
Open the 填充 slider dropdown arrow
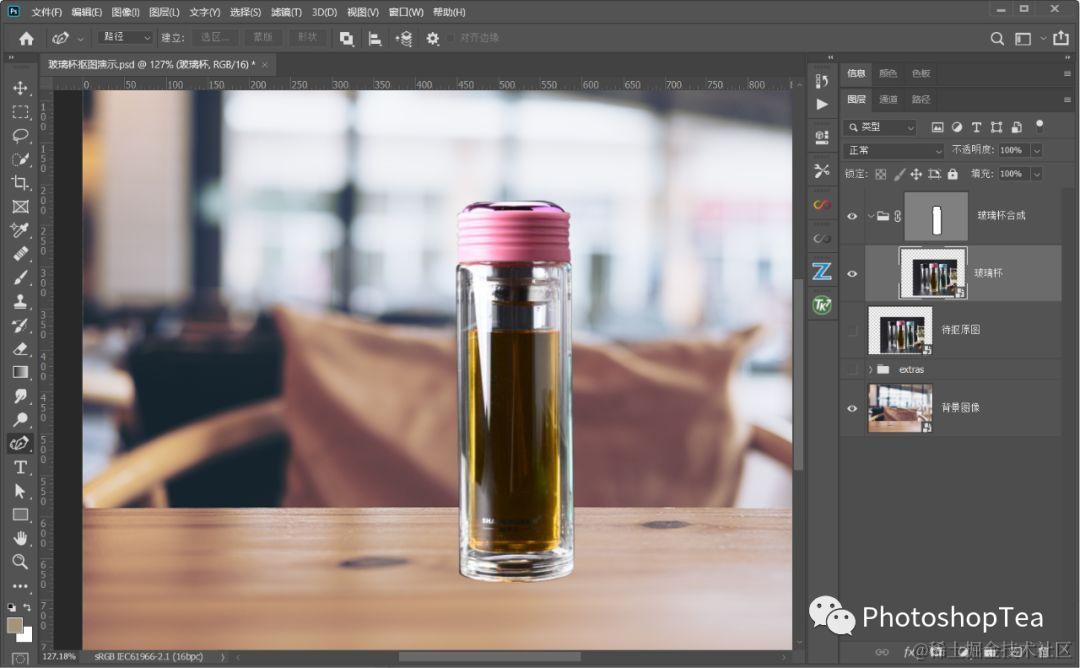(x=1037, y=174)
